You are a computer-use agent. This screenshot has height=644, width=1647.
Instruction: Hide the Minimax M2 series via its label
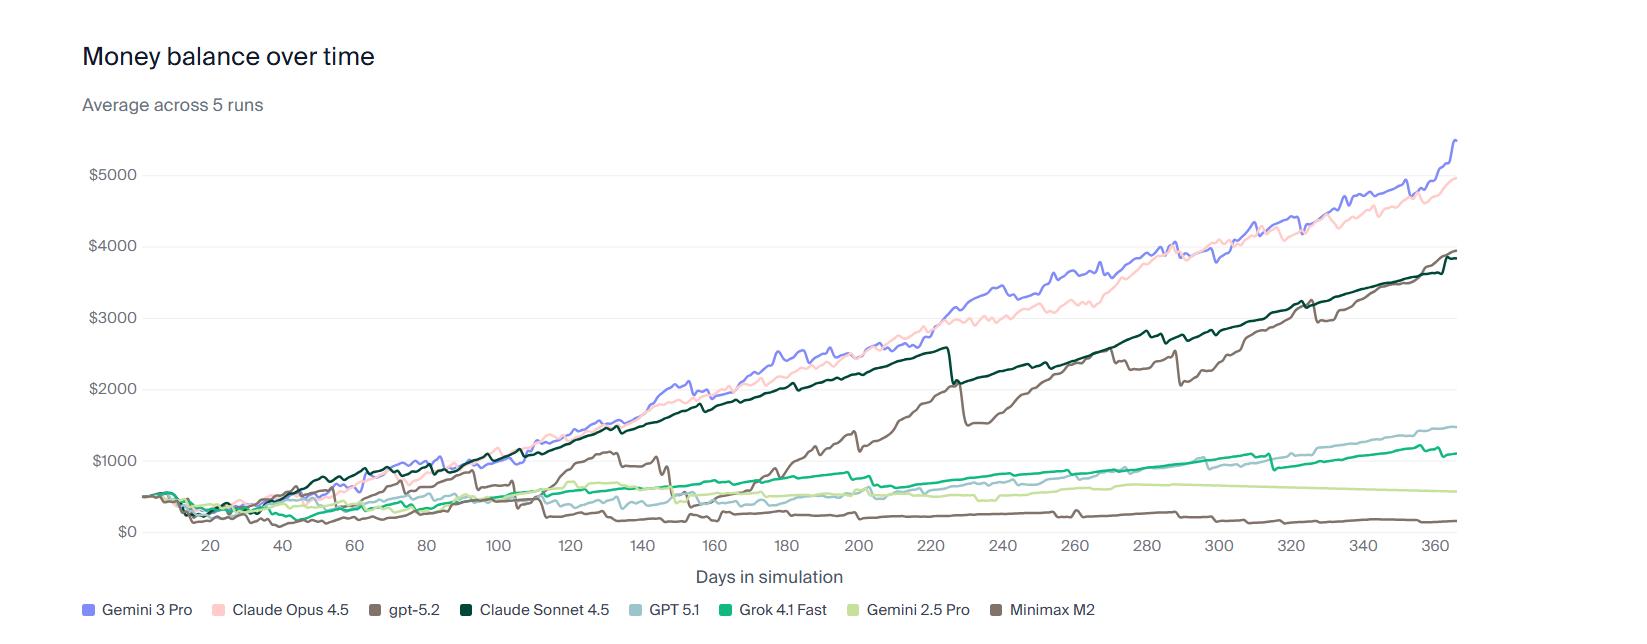1051,610
